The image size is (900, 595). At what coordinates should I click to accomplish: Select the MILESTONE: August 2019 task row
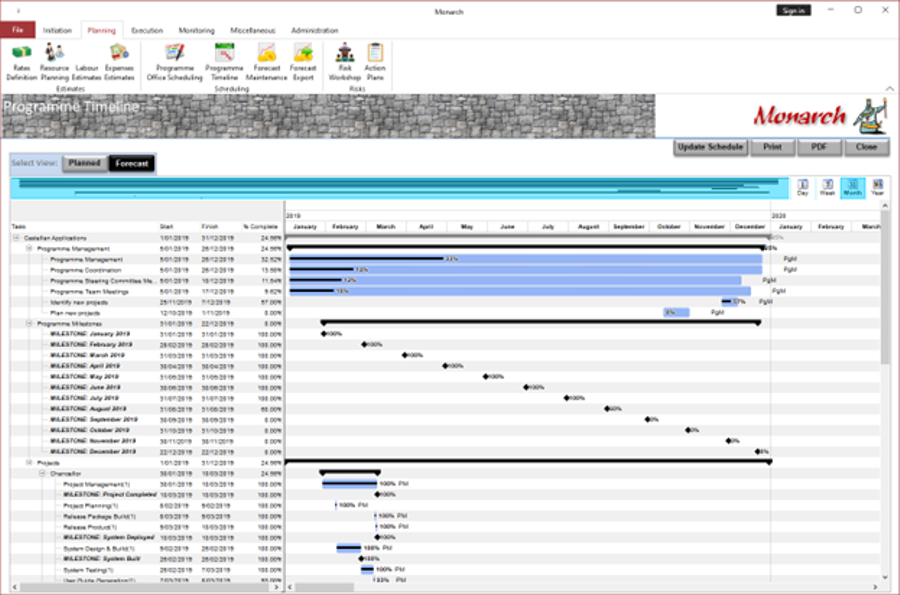[x=147, y=409]
